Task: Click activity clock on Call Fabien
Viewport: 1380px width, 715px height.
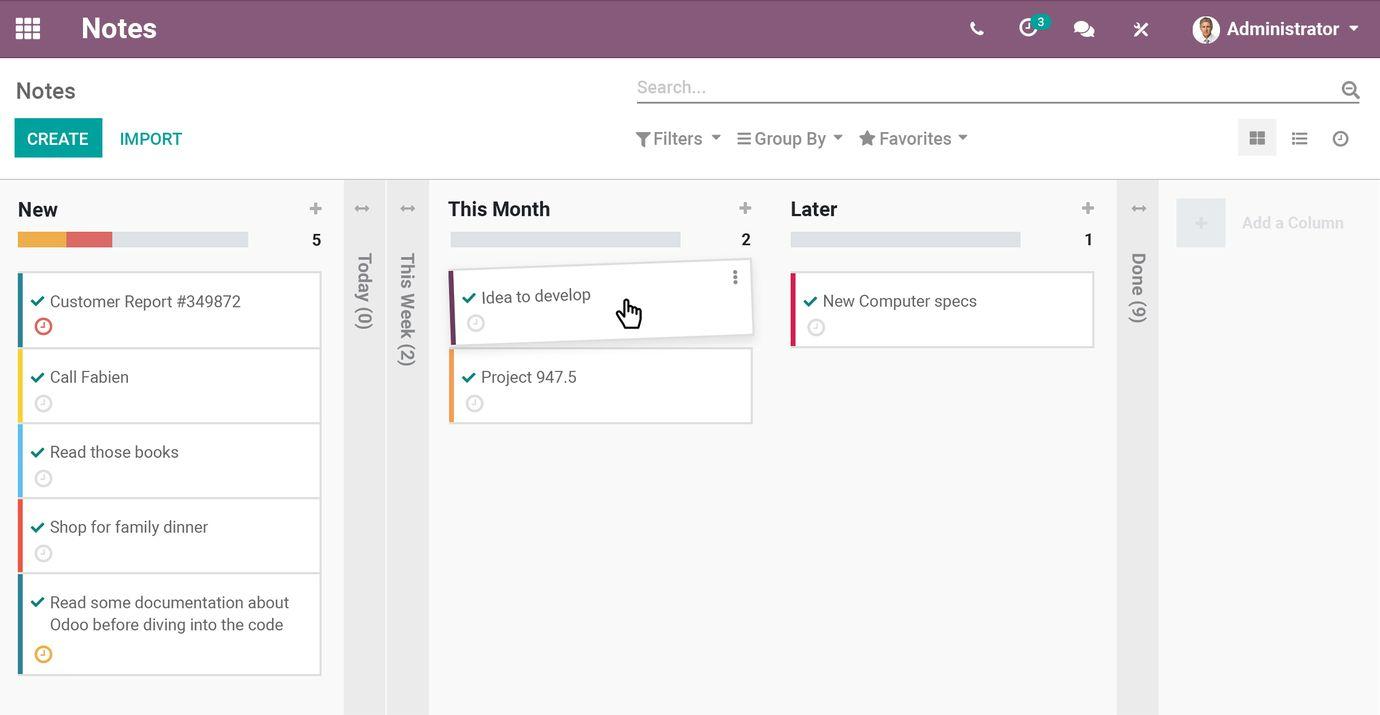Action: pos(43,404)
